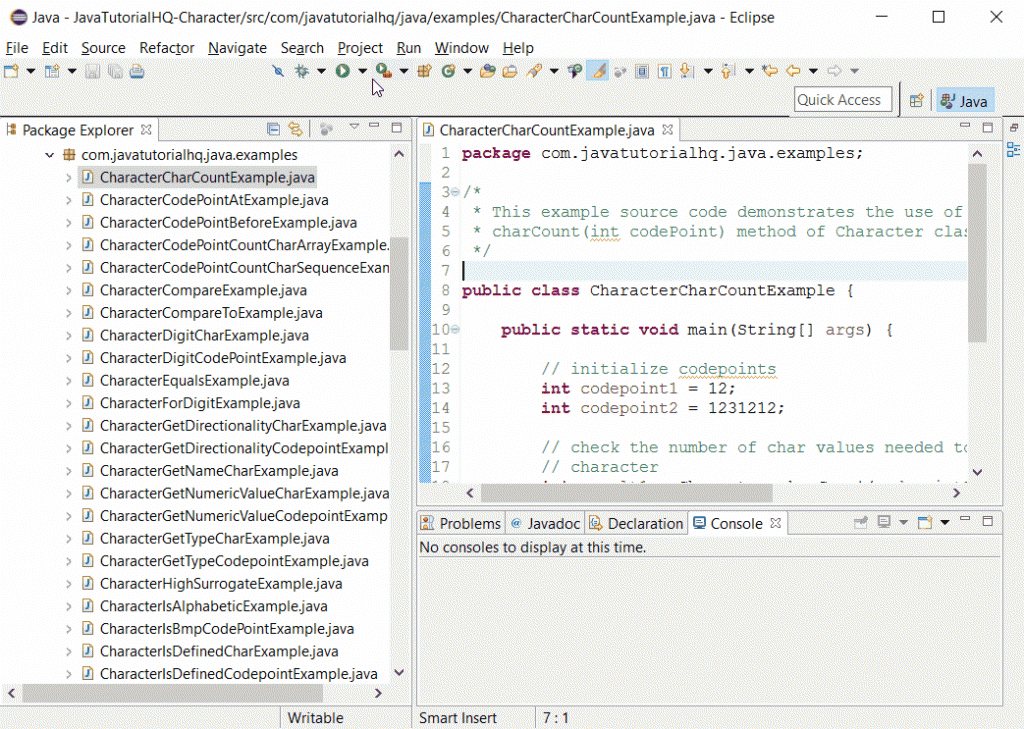Open the Project menu
The height and width of the screenshot is (729, 1024).
(x=360, y=48)
